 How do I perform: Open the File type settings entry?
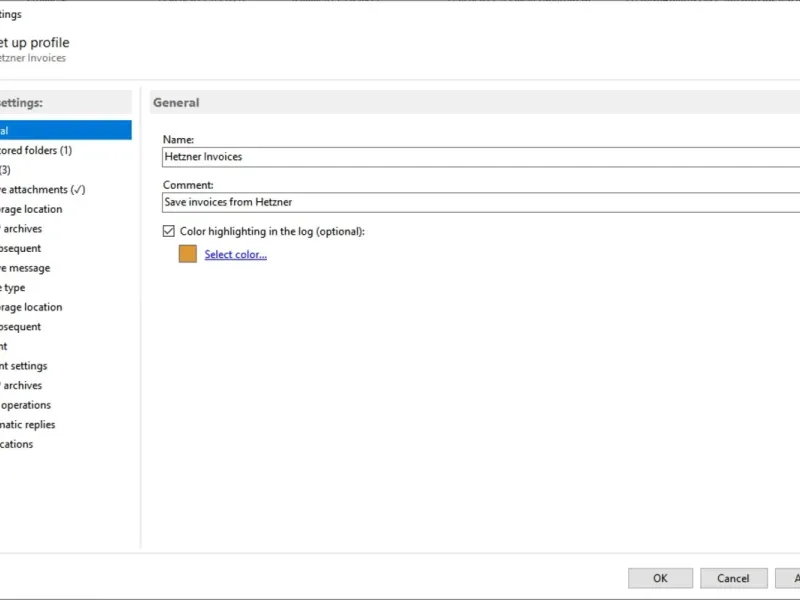click(x=14, y=287)
